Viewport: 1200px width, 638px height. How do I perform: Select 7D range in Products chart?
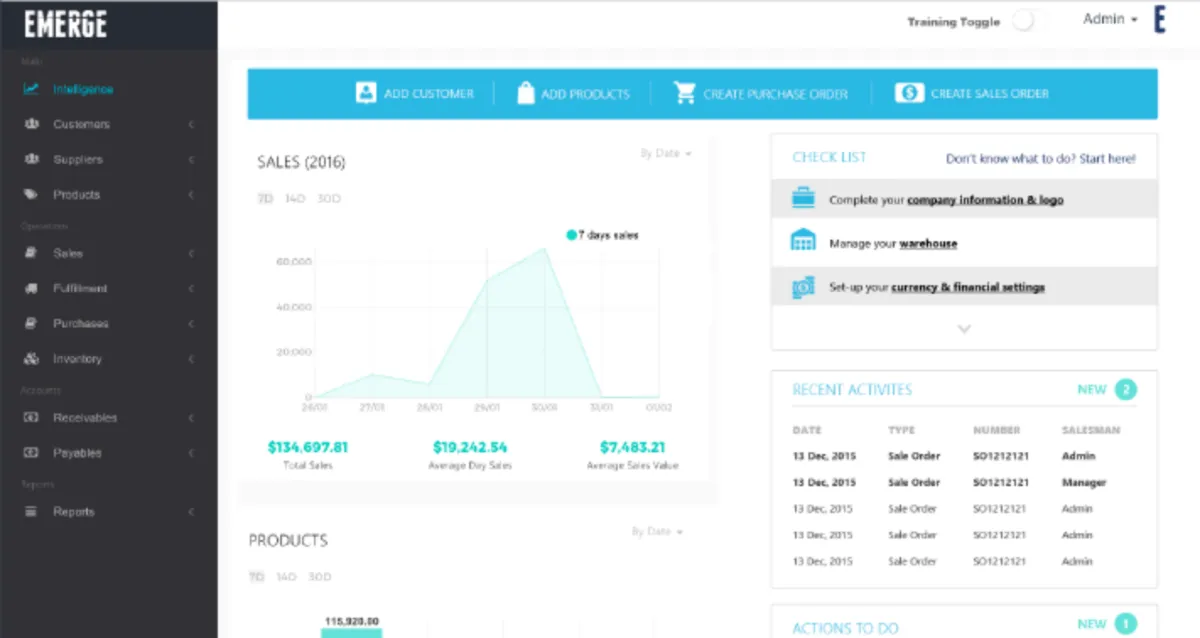tap(256, 576)
